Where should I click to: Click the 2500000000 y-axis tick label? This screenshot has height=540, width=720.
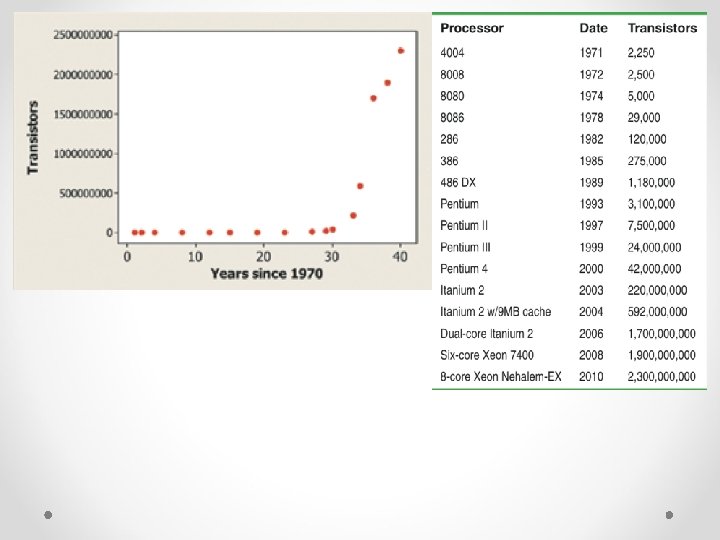point(83,35)
